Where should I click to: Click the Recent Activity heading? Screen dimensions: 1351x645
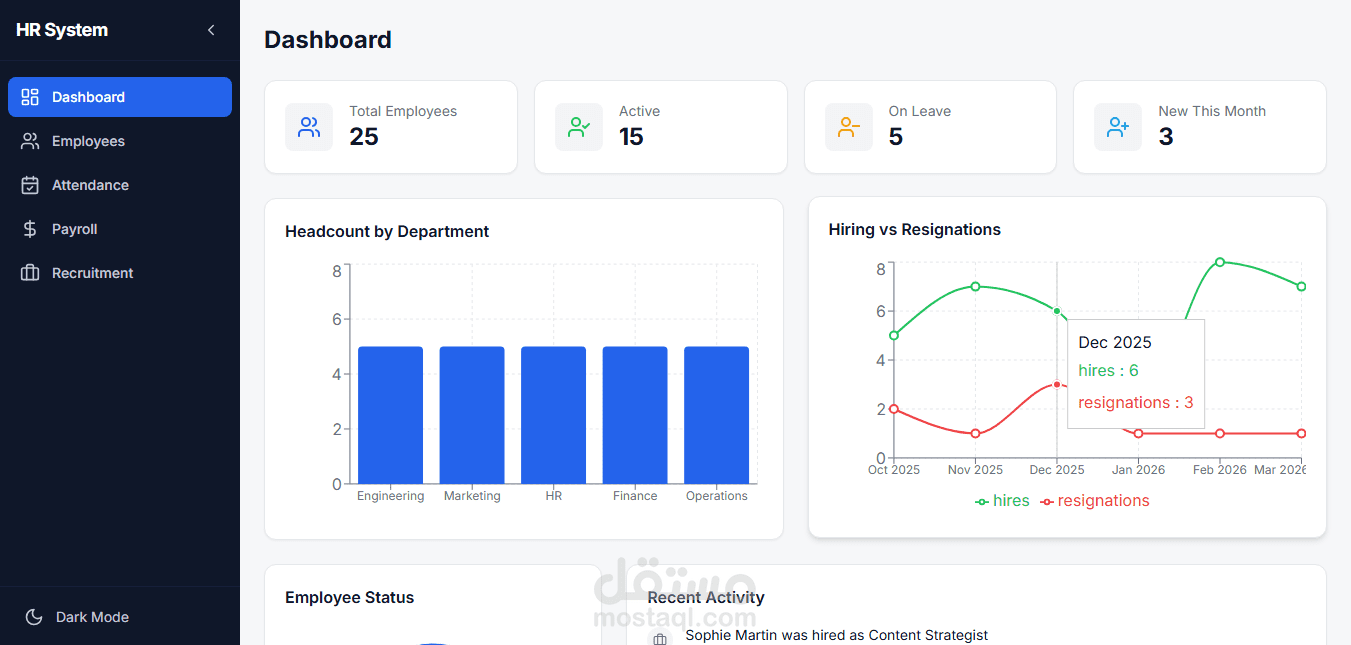point(706,597)
